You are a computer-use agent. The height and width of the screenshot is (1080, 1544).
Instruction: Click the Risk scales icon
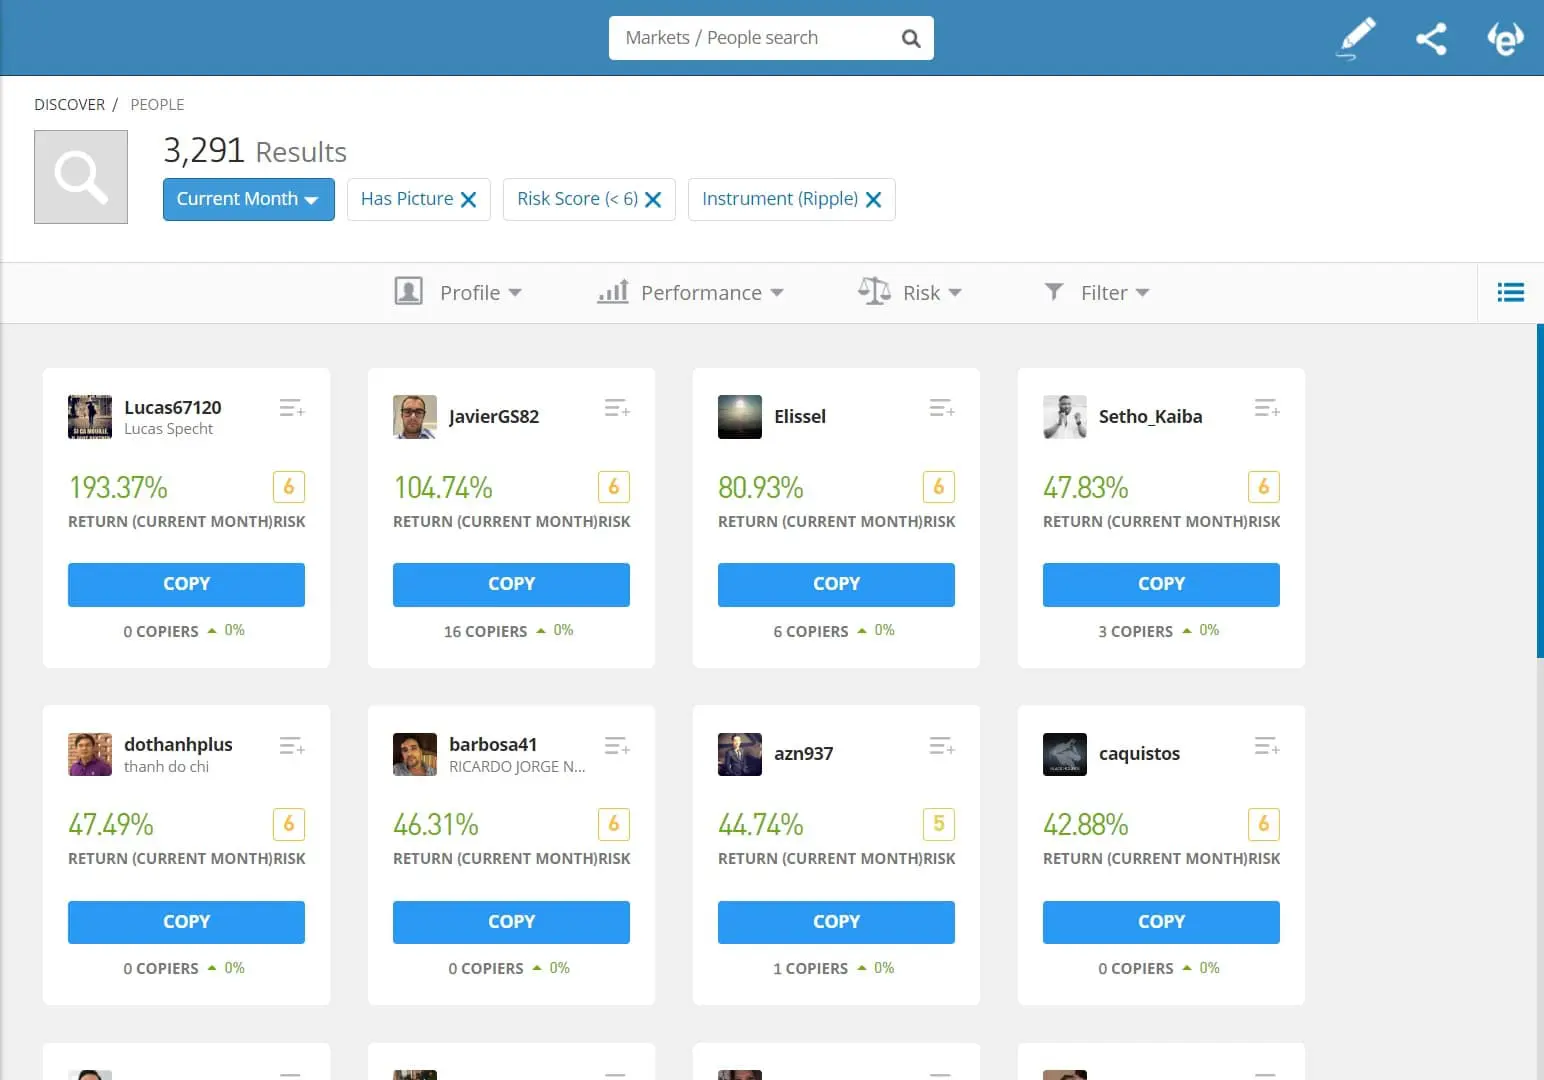click(873, 291)
